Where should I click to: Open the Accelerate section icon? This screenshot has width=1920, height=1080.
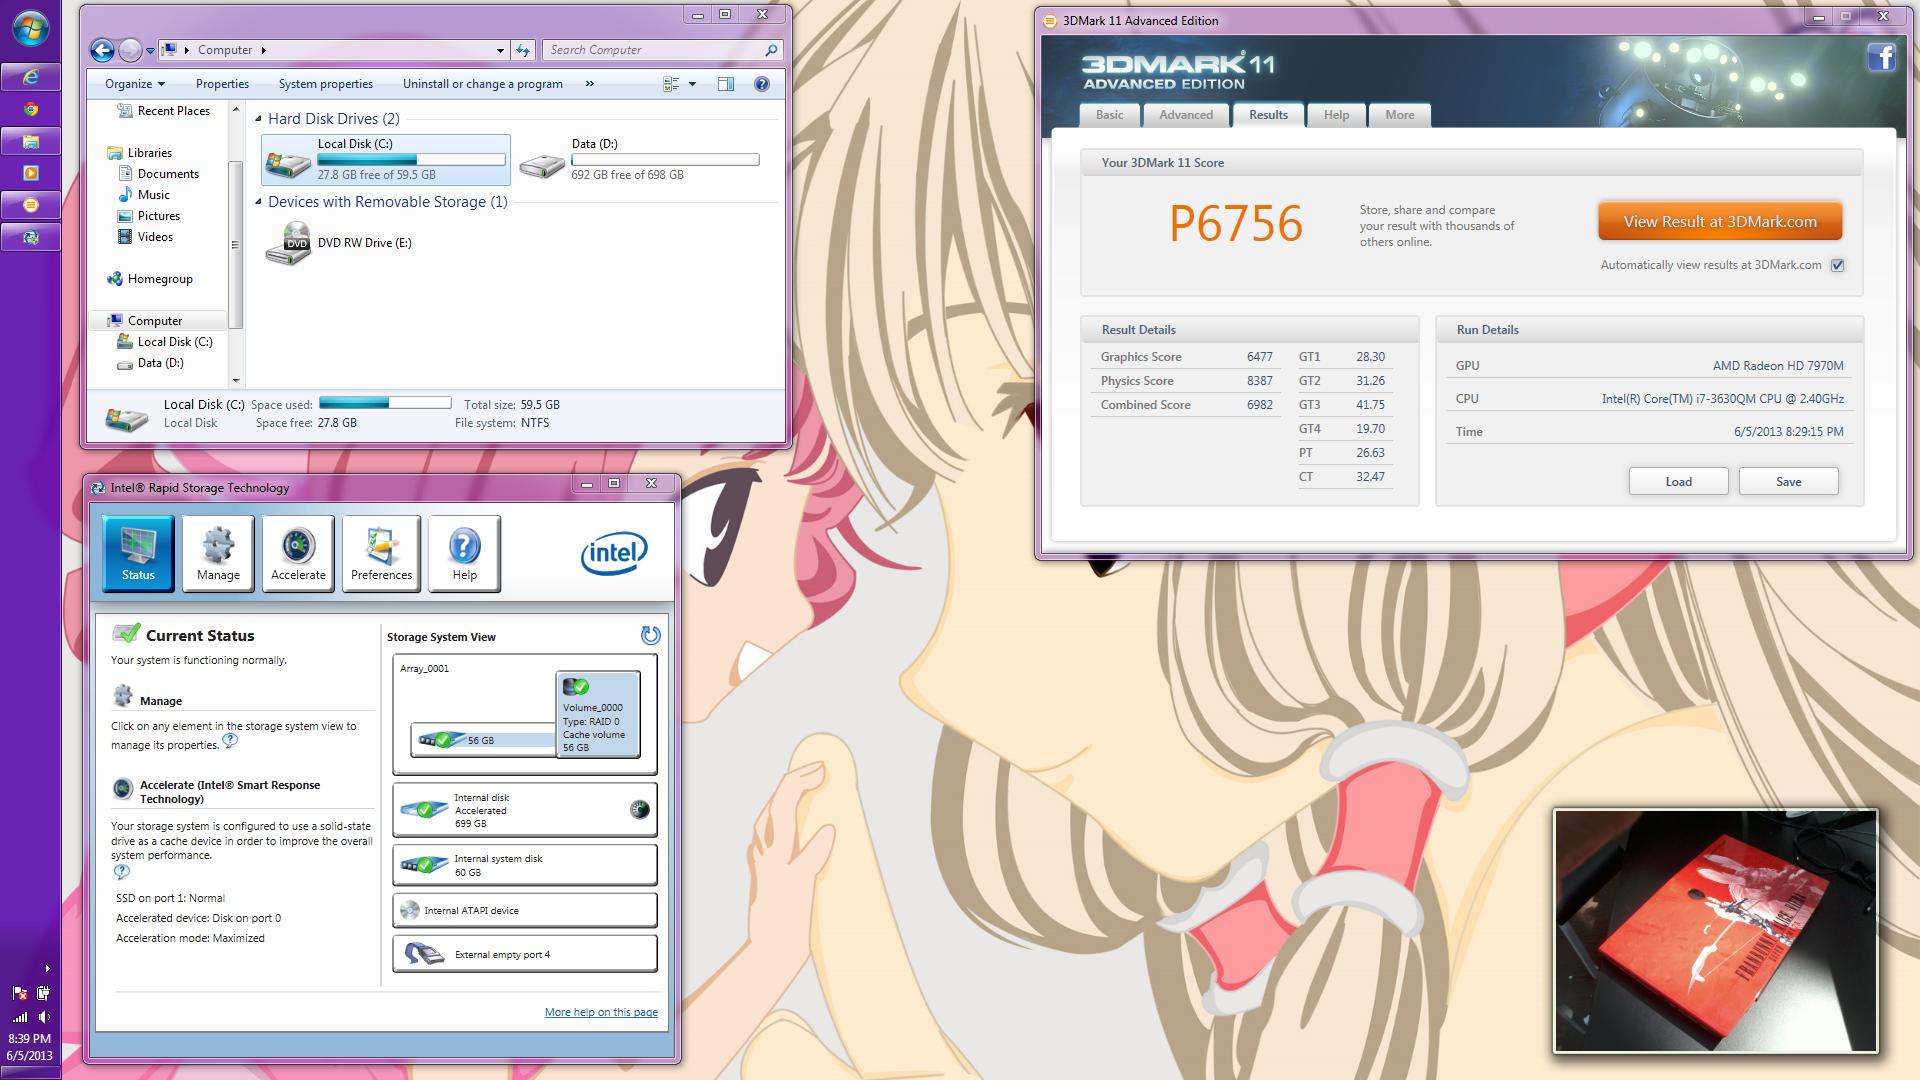[298, 553]
